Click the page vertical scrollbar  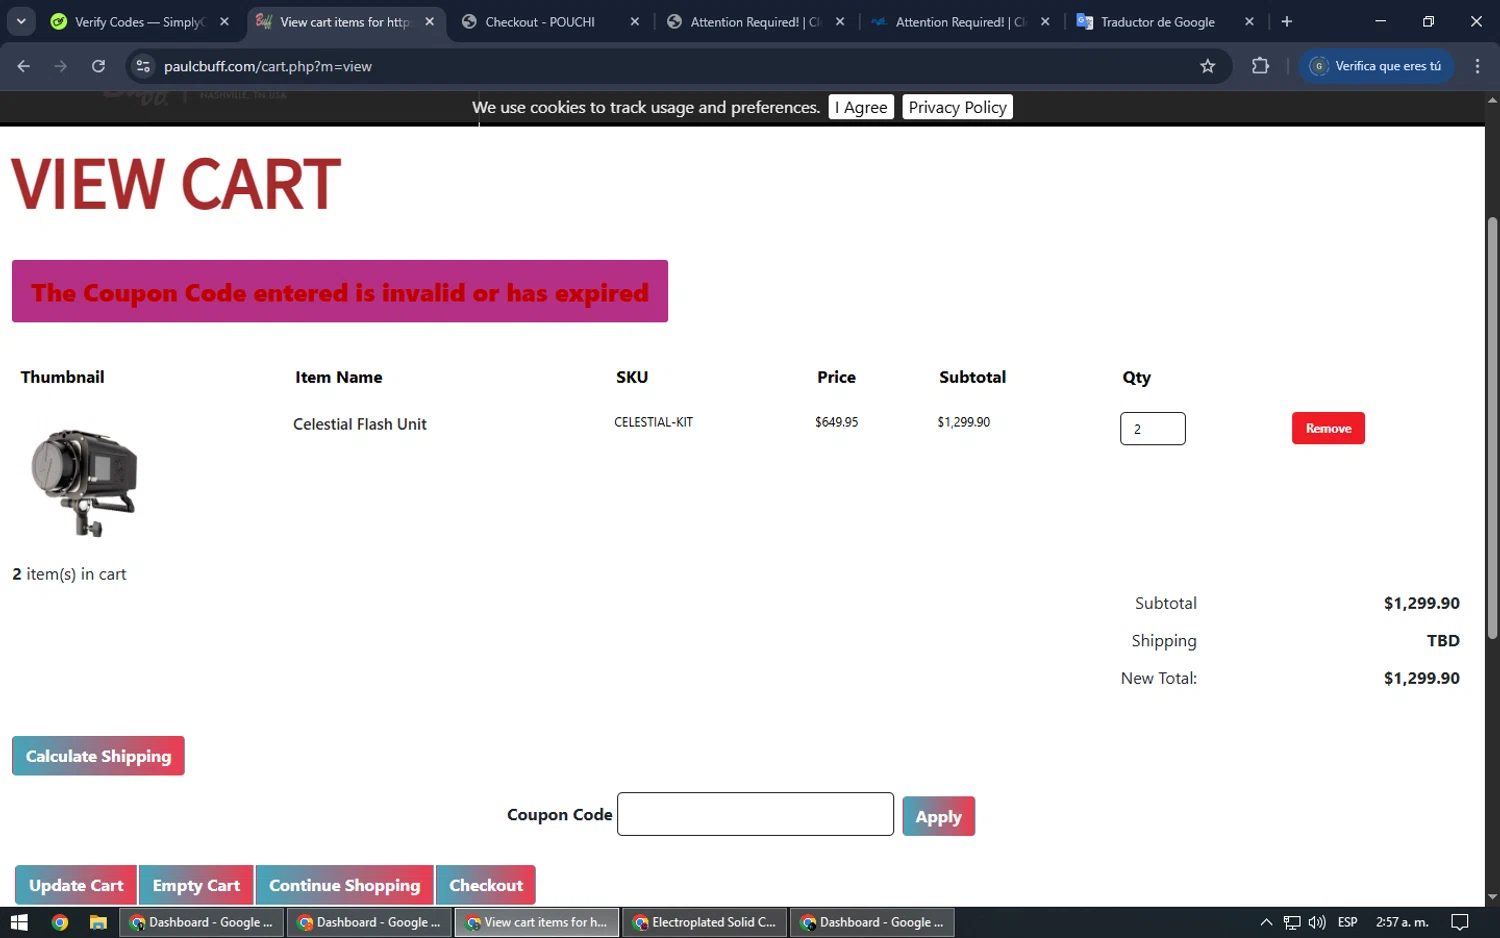[1492, 428]
